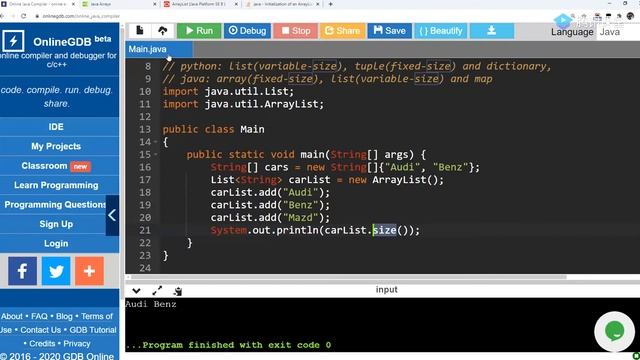Click 'import java.util.ArrayList;' on line 11

click(x=243, y=104)
